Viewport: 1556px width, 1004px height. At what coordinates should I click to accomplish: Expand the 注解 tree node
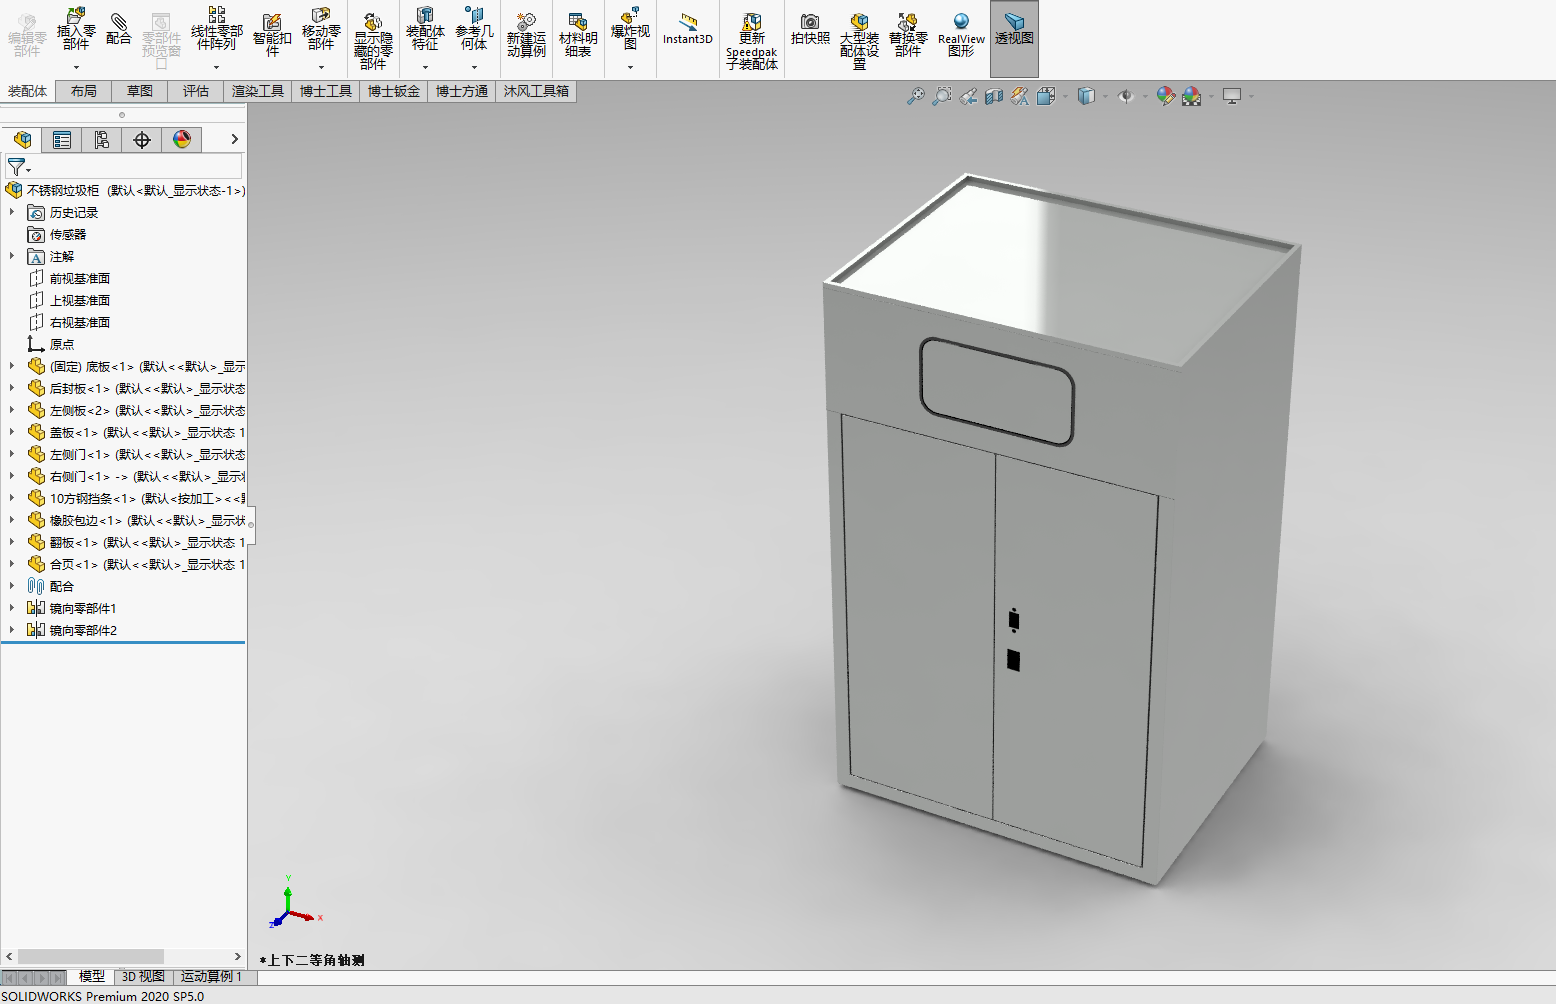[12, 256]
